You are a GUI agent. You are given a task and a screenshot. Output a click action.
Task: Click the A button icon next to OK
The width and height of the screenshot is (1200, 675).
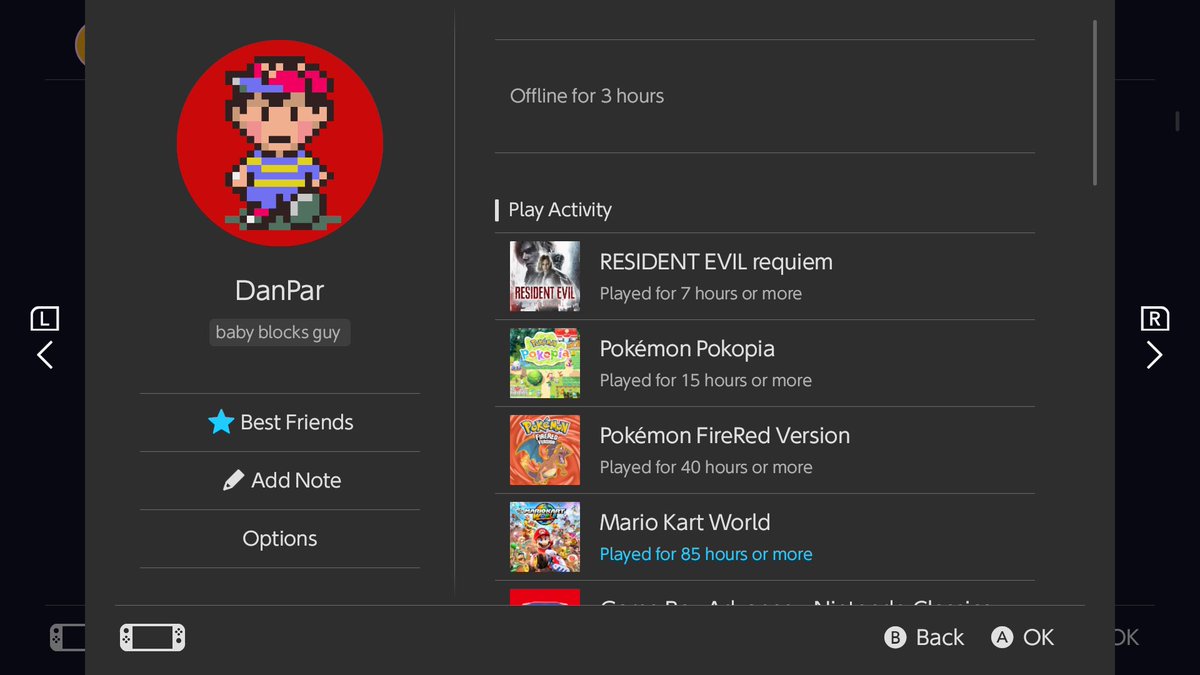click(1002, 637)
